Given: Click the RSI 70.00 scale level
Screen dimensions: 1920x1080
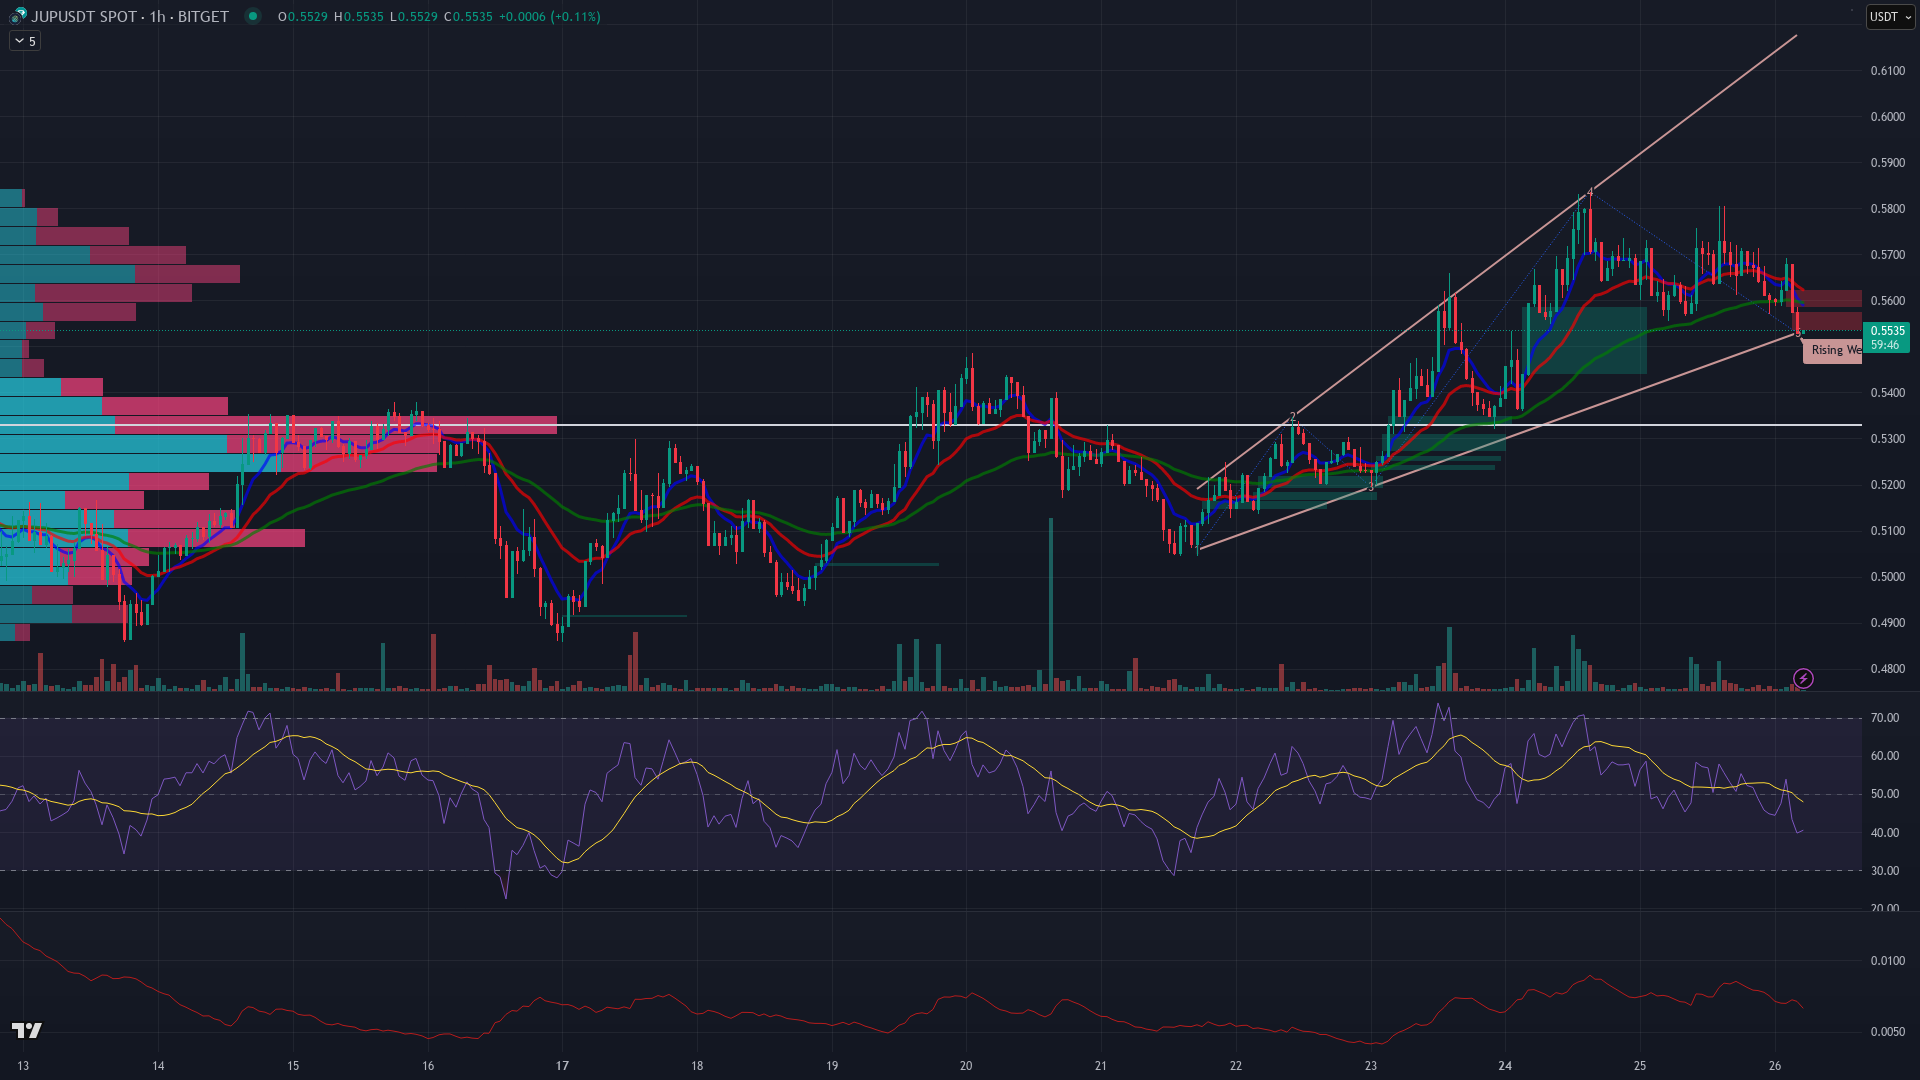Looking at the screenshot, I should point(1884,718).
